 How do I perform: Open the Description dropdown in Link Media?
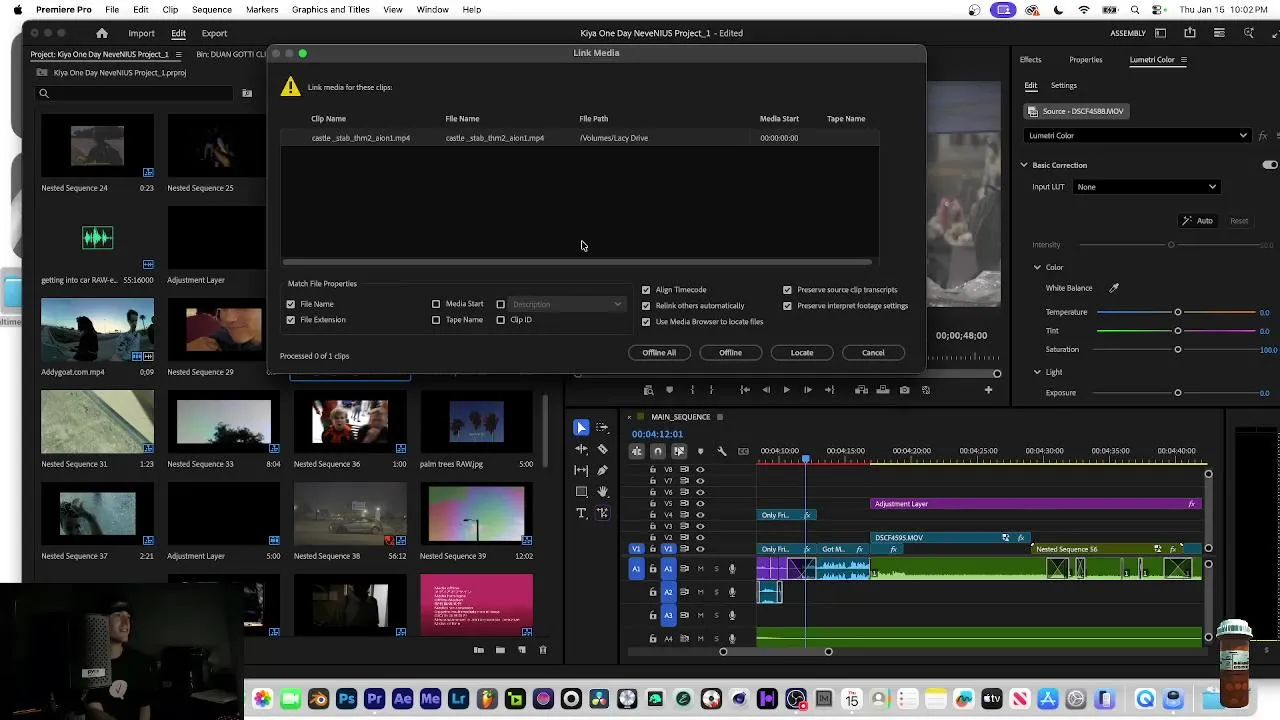pos(567,304)
